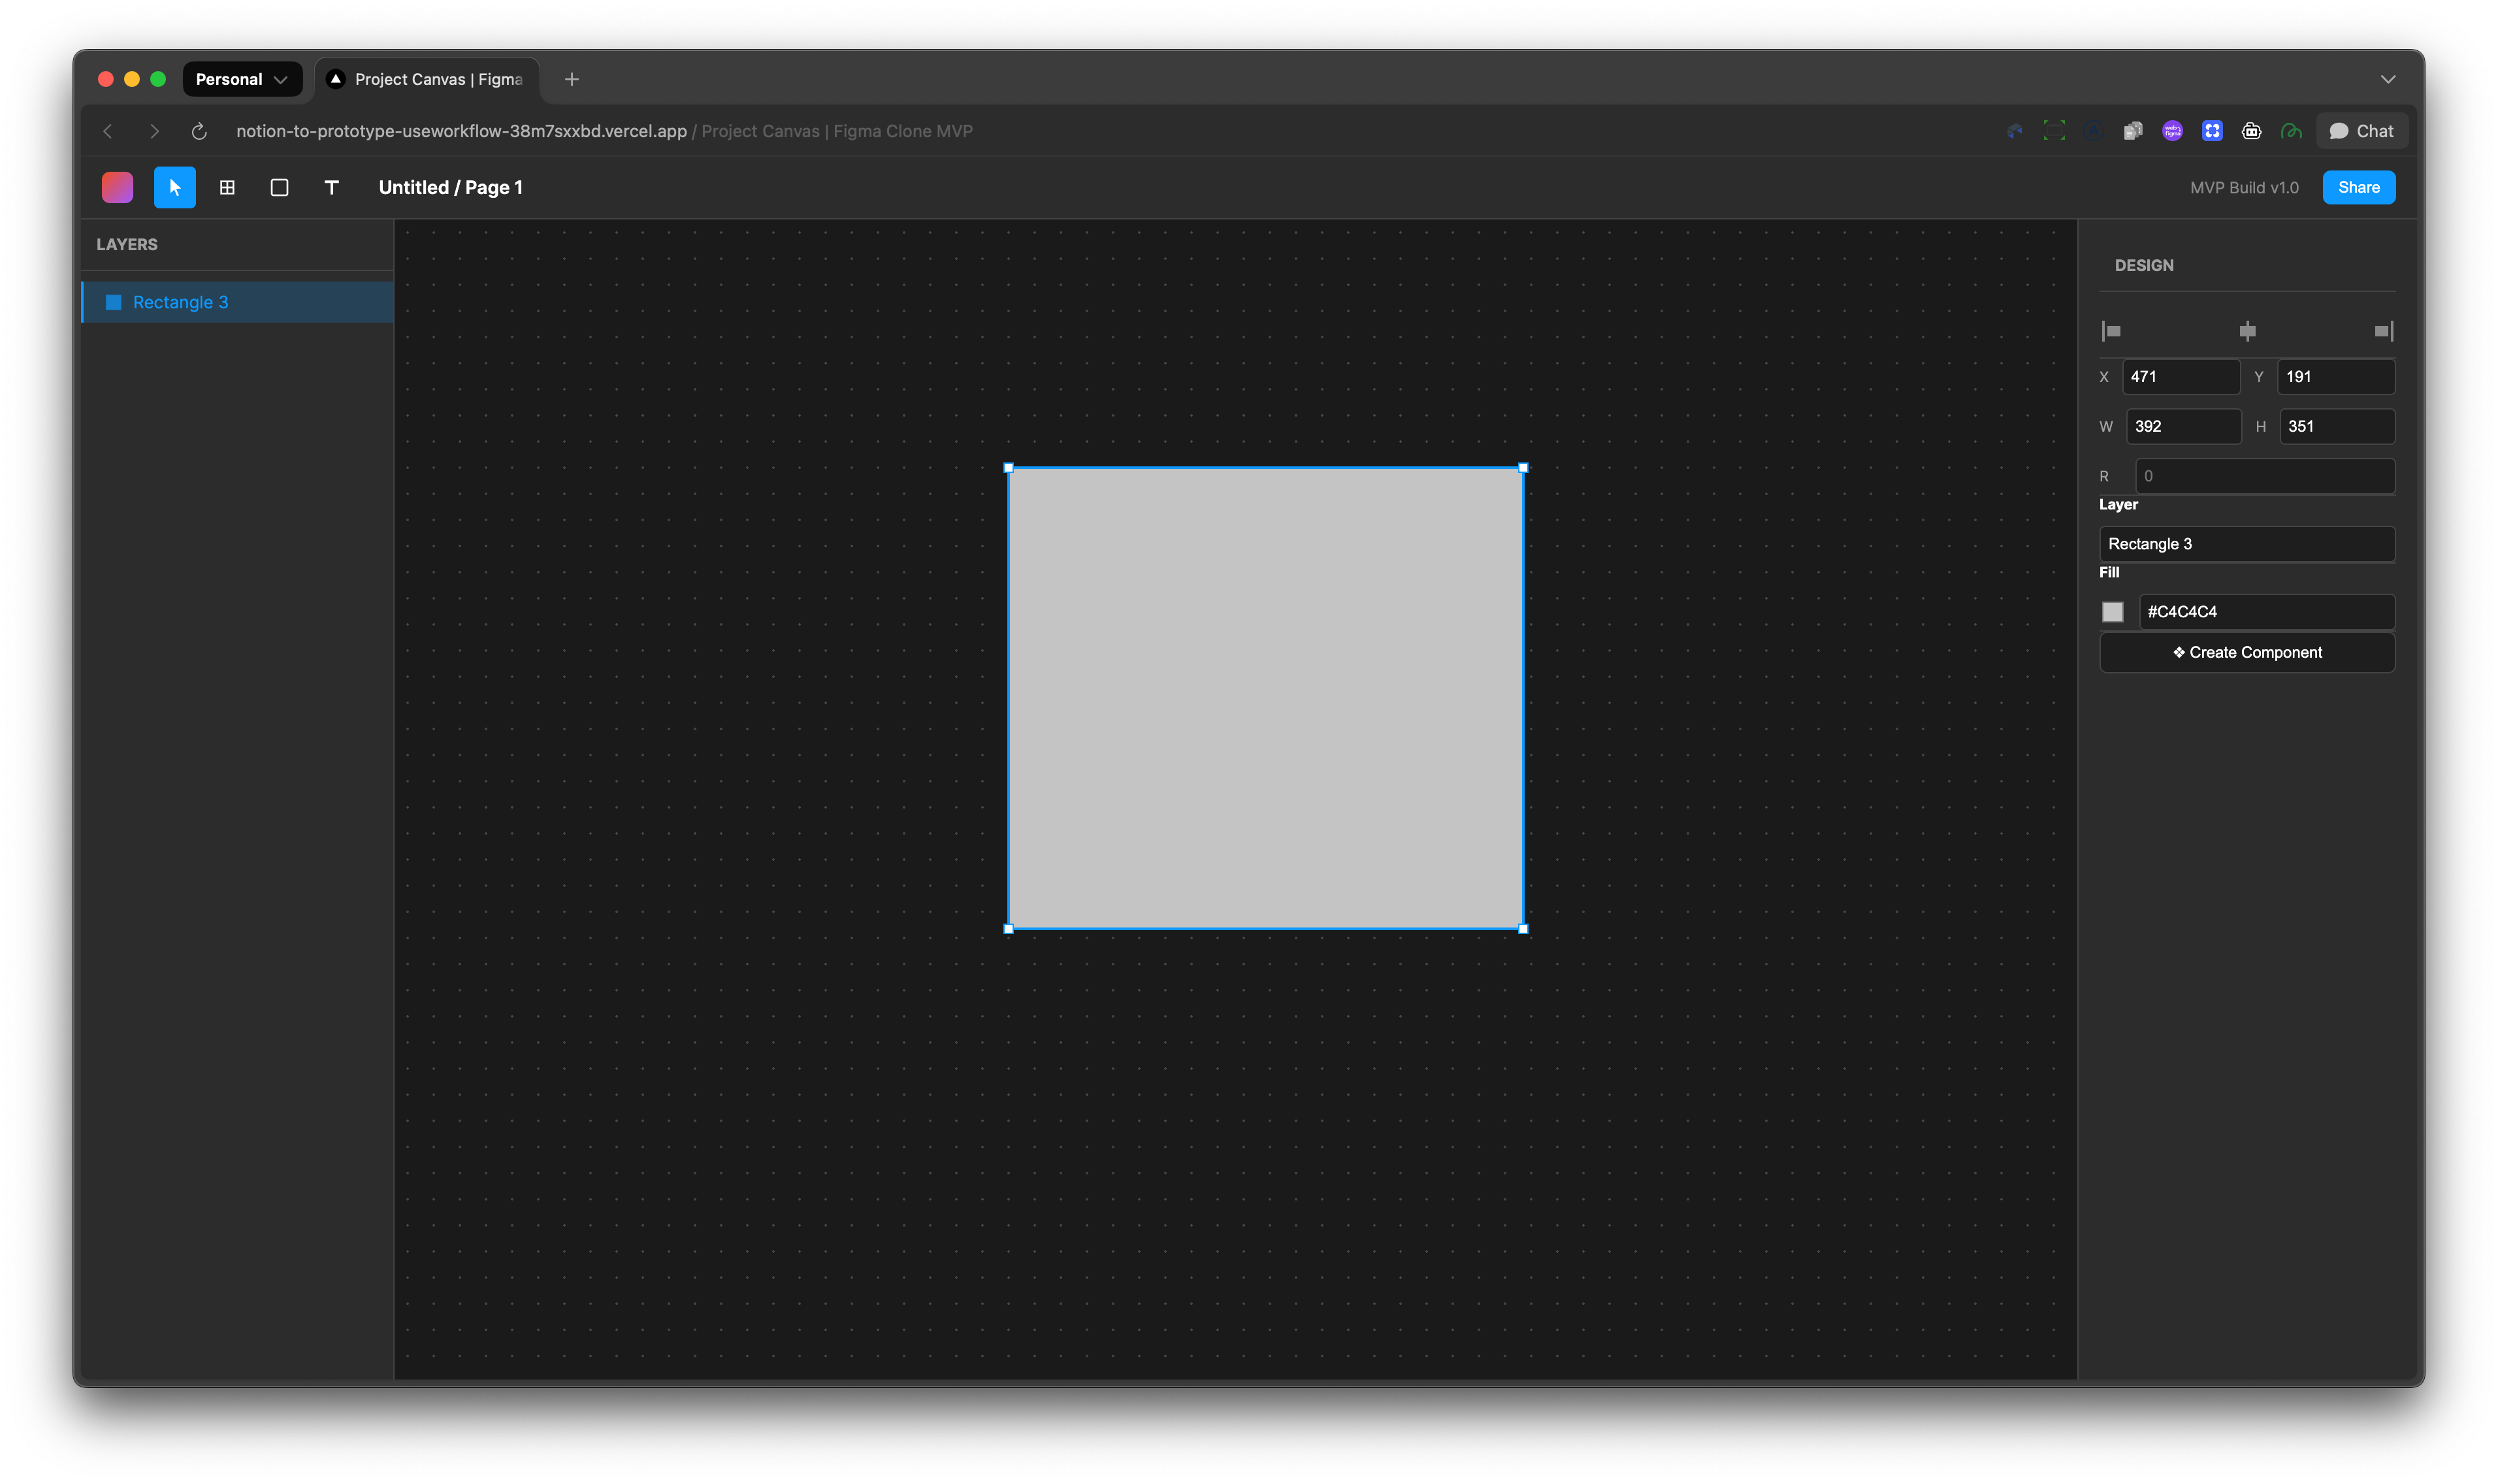Image resolution: width=2498 pixels, height=1484 pixels.
Task: Select the Move tool
Action: pos(174,187)
